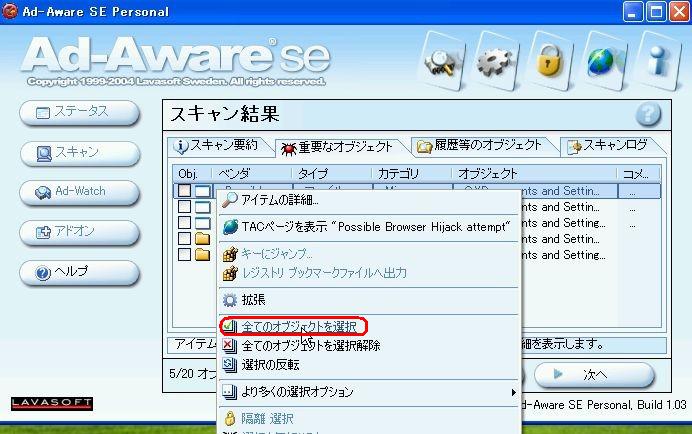Click the globe web update icon
692x434 pixels.
pyautogui.click(x=602, y=60)
